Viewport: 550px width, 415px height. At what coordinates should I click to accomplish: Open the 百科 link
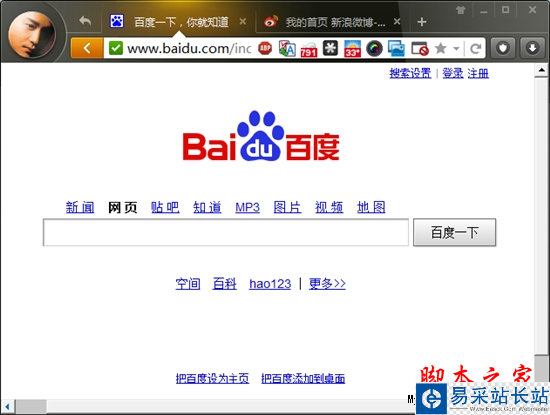(224, 283)
